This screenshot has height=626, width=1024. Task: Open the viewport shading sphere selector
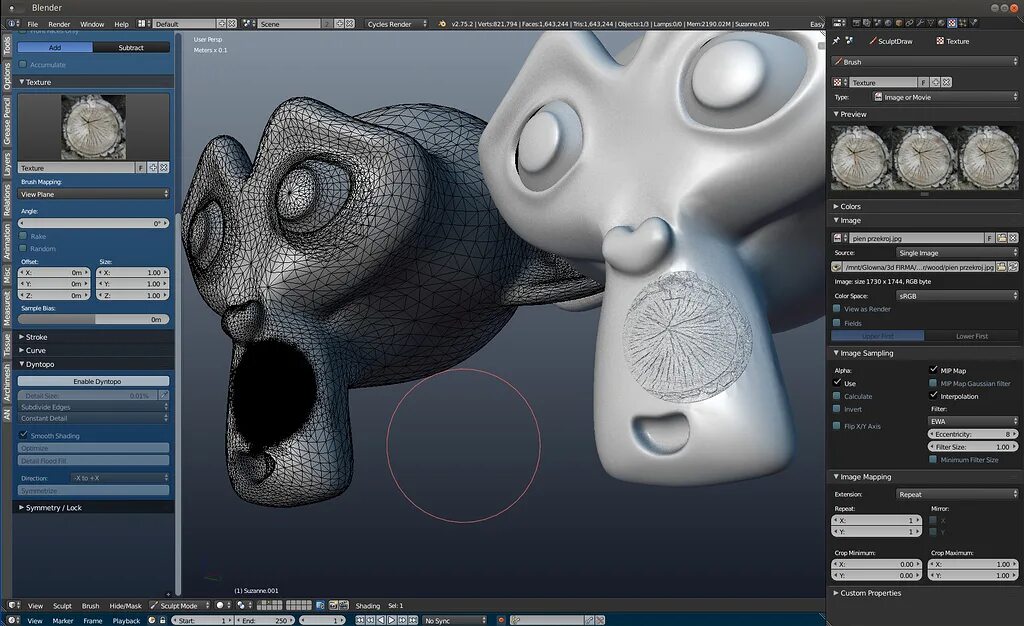223,605
